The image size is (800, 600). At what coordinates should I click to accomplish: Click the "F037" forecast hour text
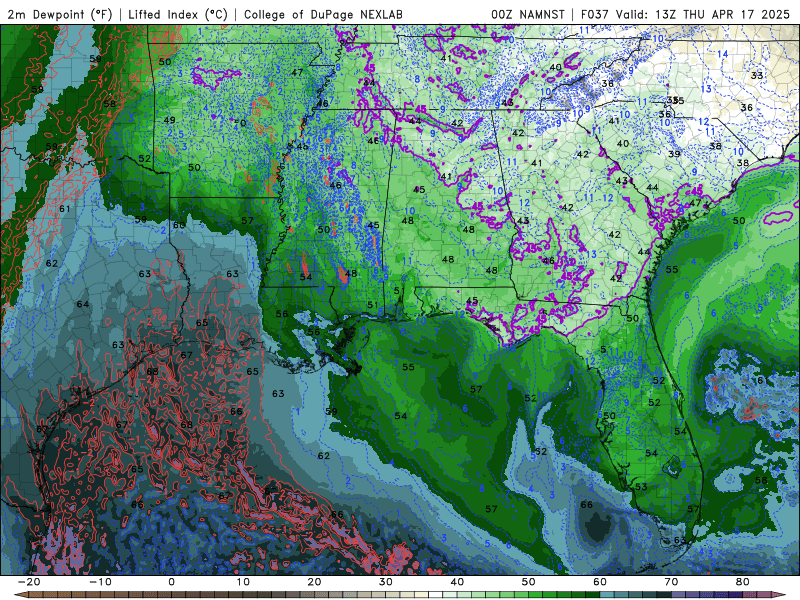(x=595, y=14)
